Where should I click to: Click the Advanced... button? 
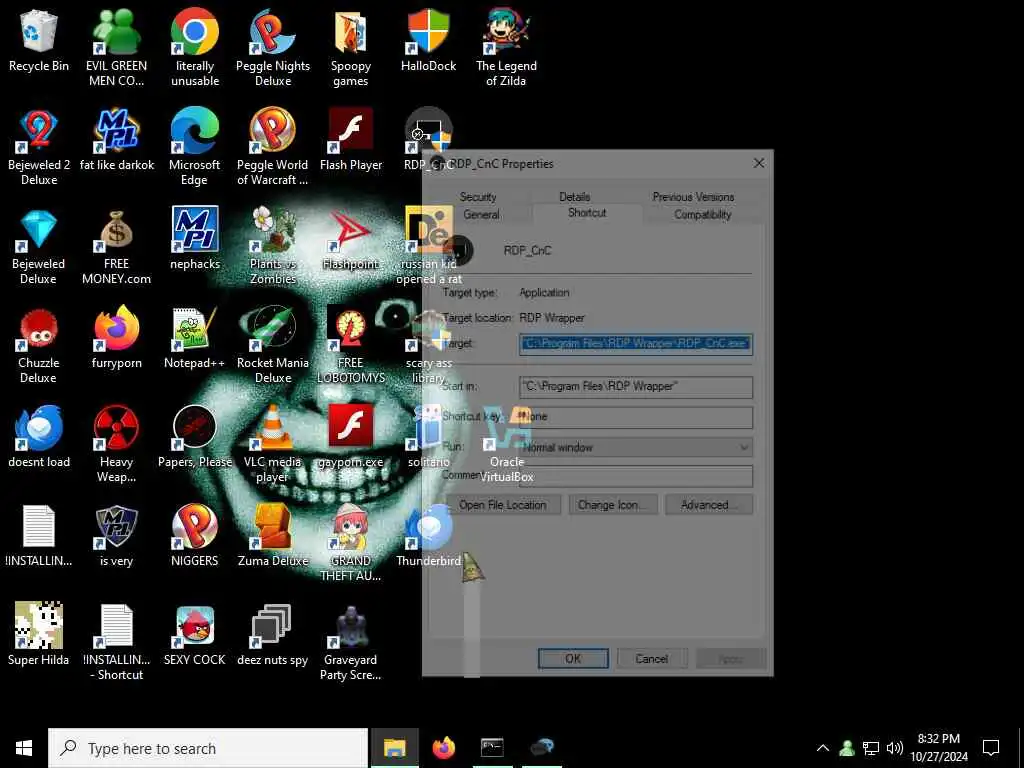tap(709, 505)
